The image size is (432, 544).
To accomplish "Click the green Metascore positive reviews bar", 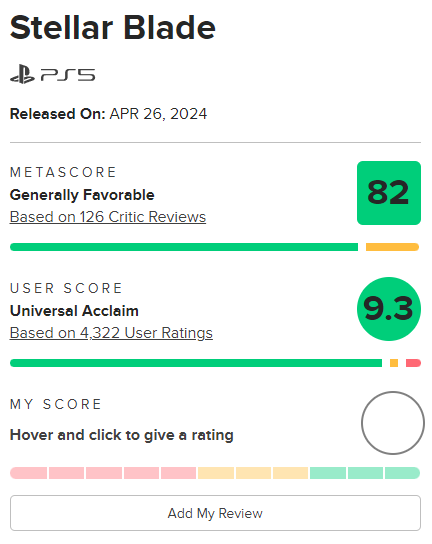I will pos(184,247).
